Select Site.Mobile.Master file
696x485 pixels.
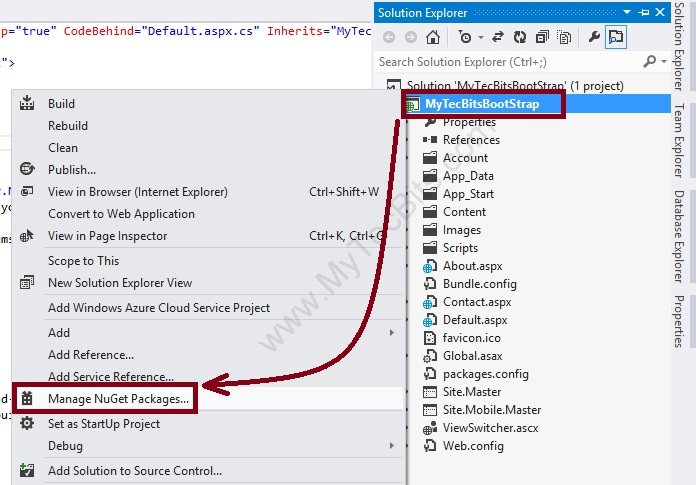(x=492, y=410)
